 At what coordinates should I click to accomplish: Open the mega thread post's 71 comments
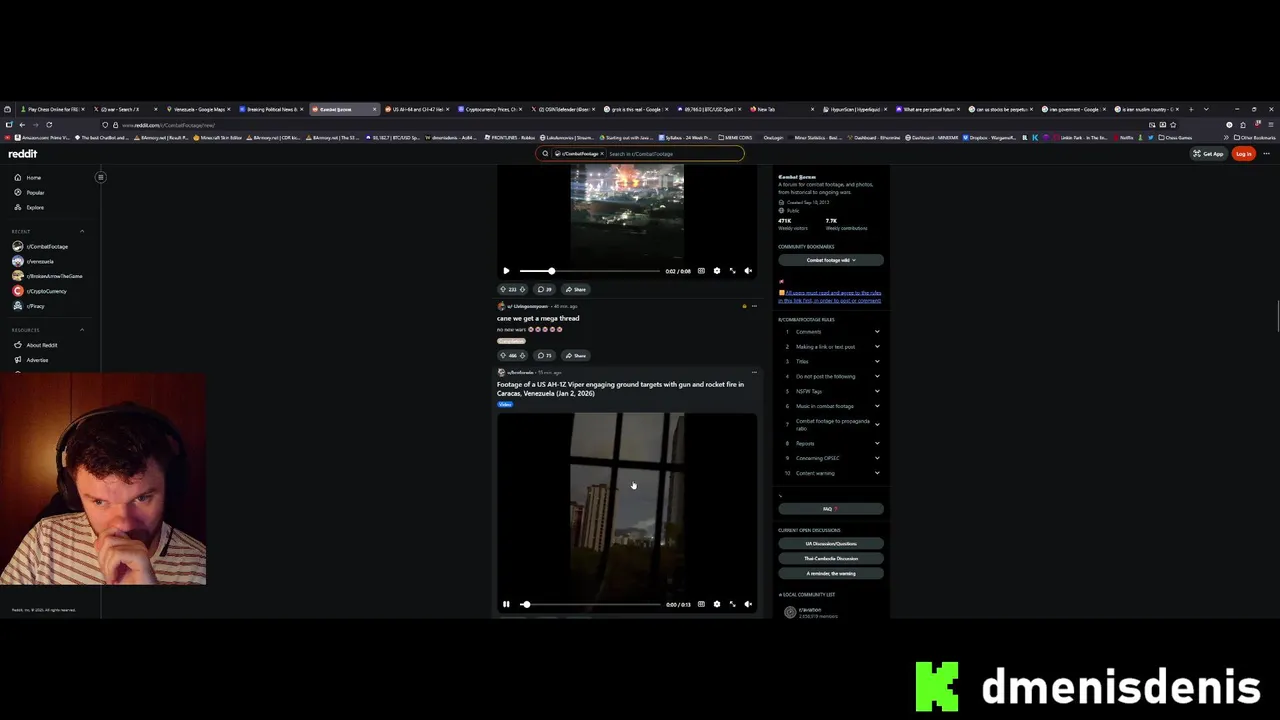(x=545, y=355)
